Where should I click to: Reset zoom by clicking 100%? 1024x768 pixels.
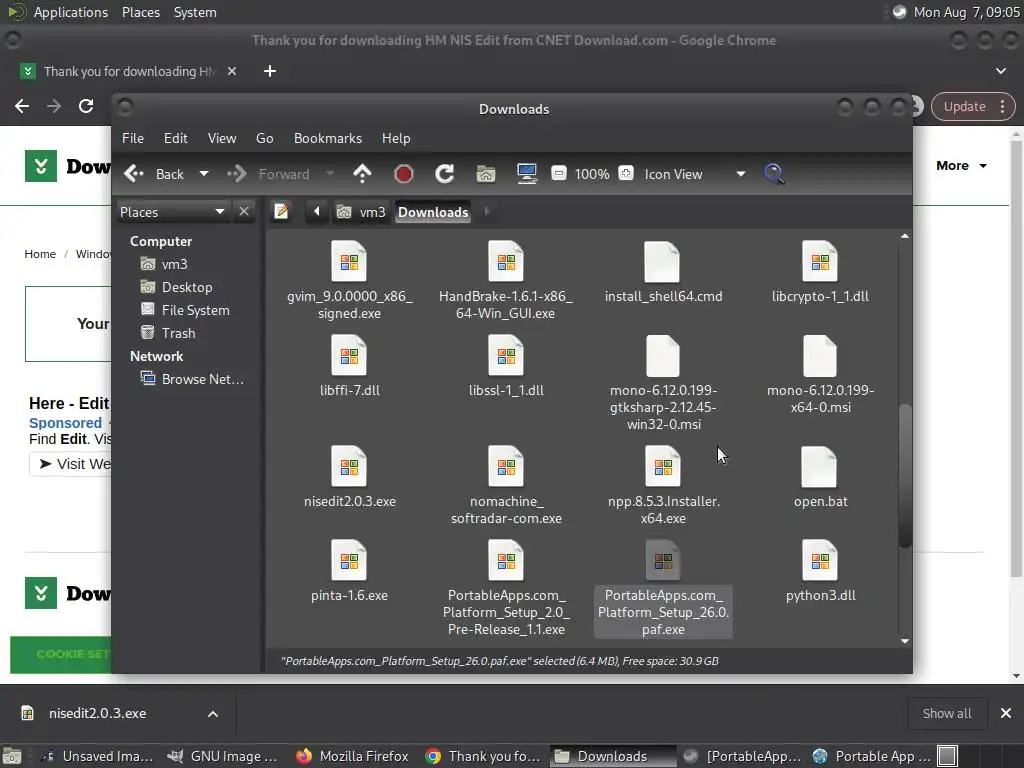click(x=592, y=174)
